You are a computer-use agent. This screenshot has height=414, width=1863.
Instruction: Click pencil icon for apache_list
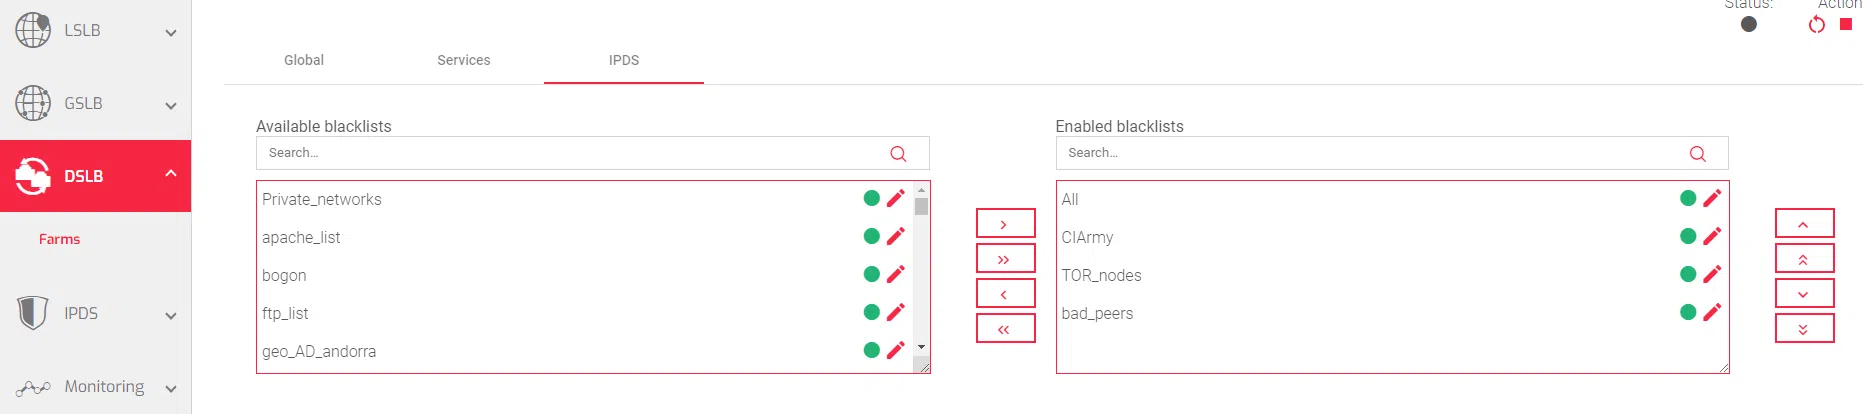[895, 236]
